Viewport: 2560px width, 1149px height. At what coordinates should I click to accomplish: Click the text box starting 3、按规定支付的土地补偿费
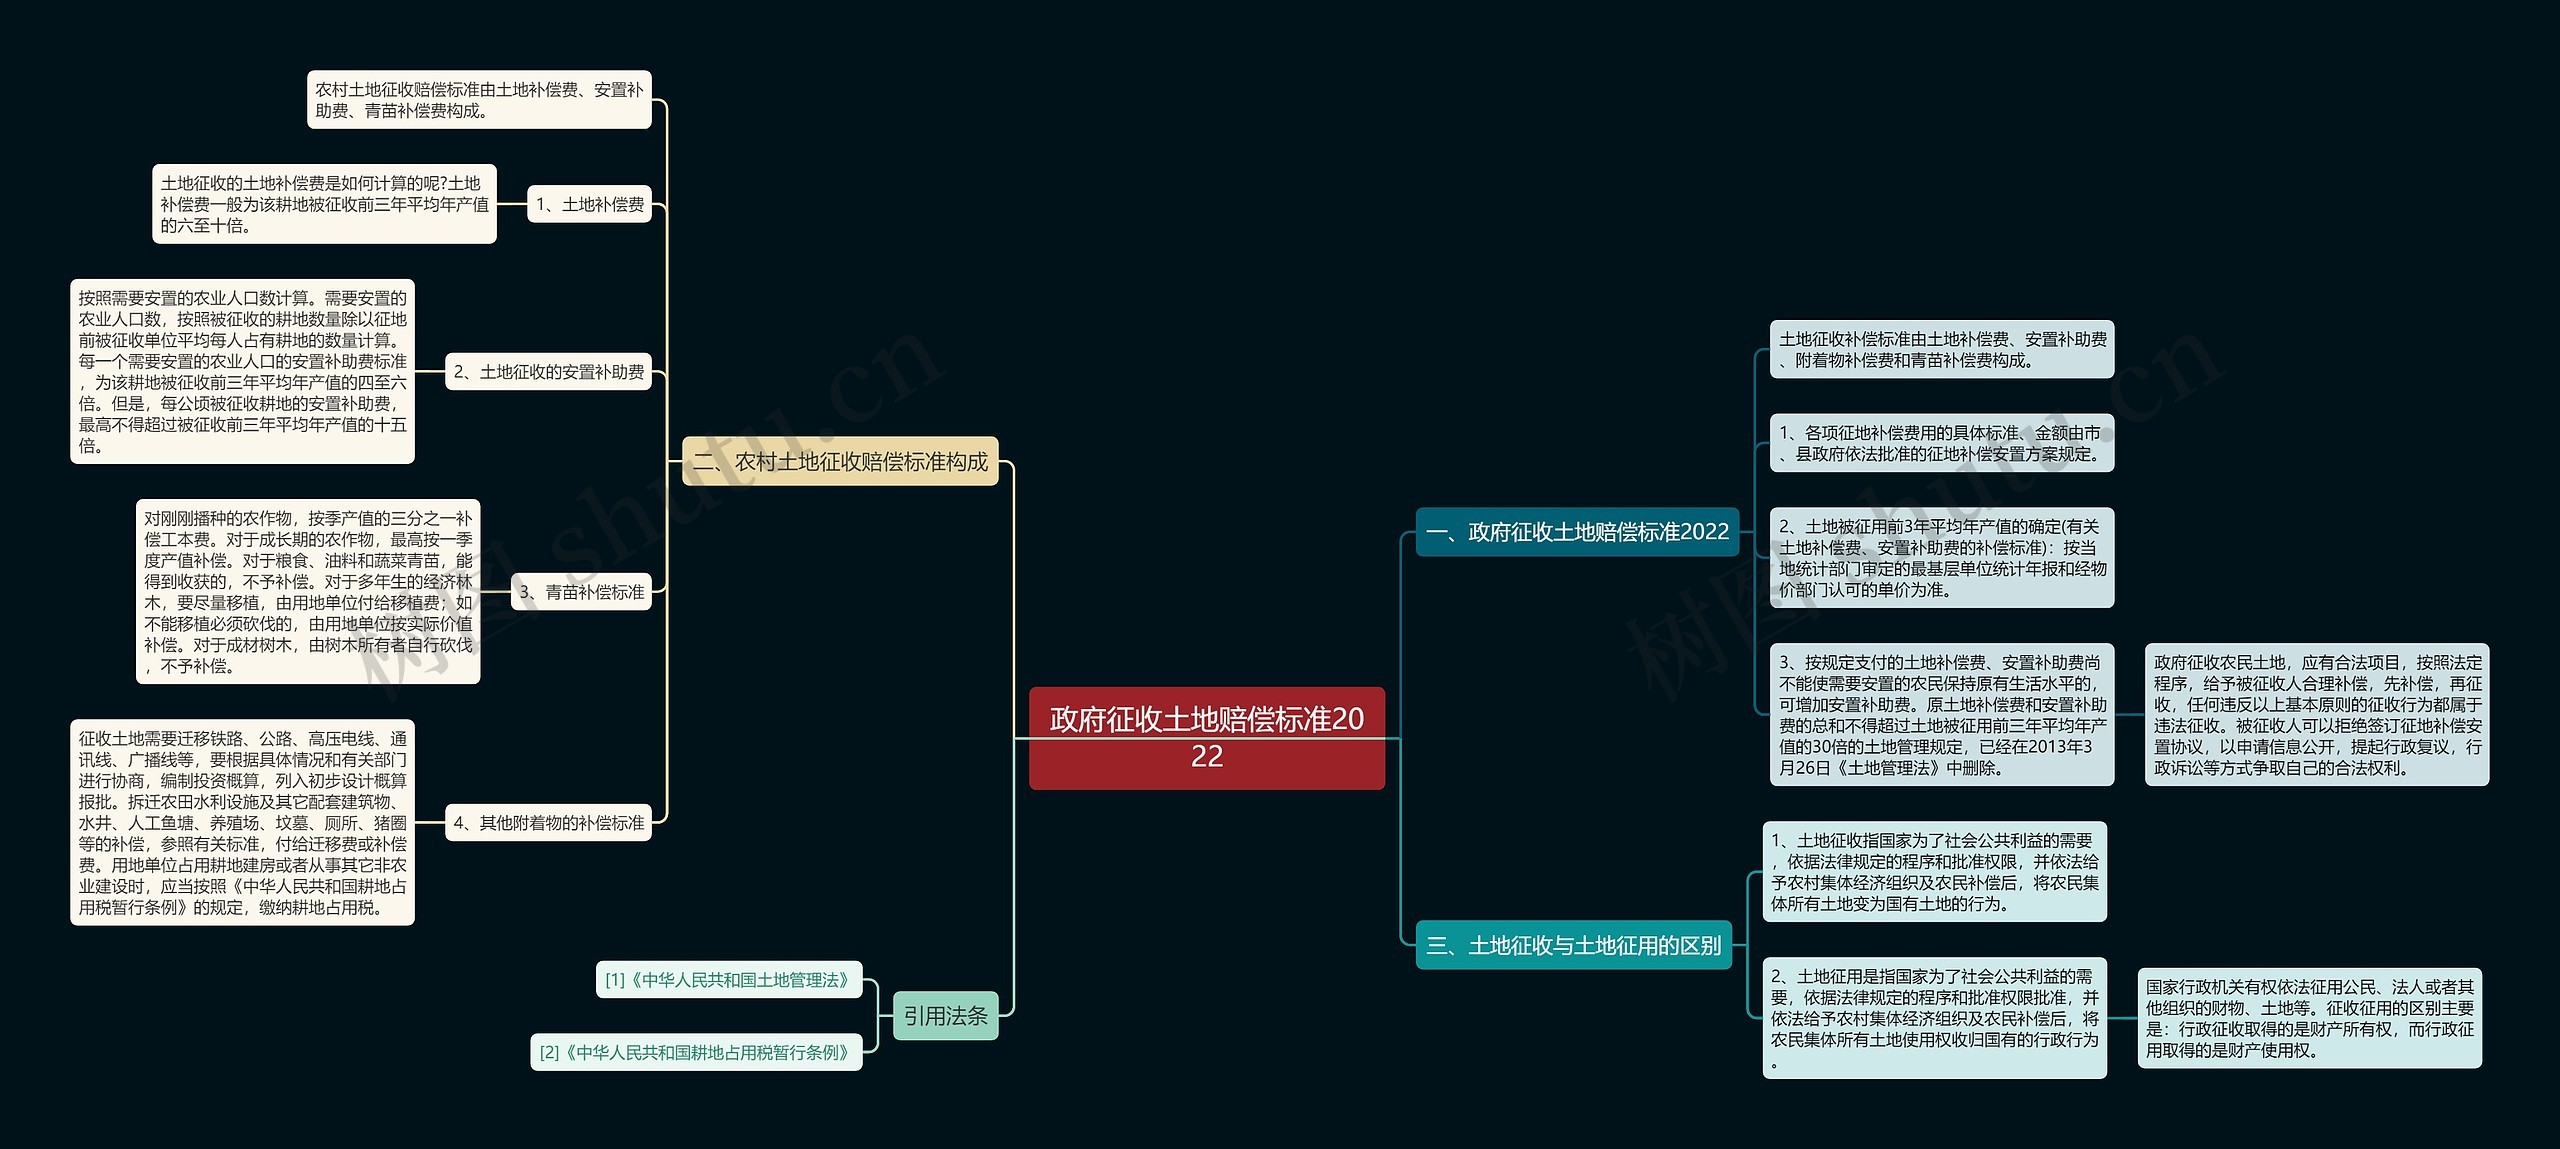[1942, 715]
